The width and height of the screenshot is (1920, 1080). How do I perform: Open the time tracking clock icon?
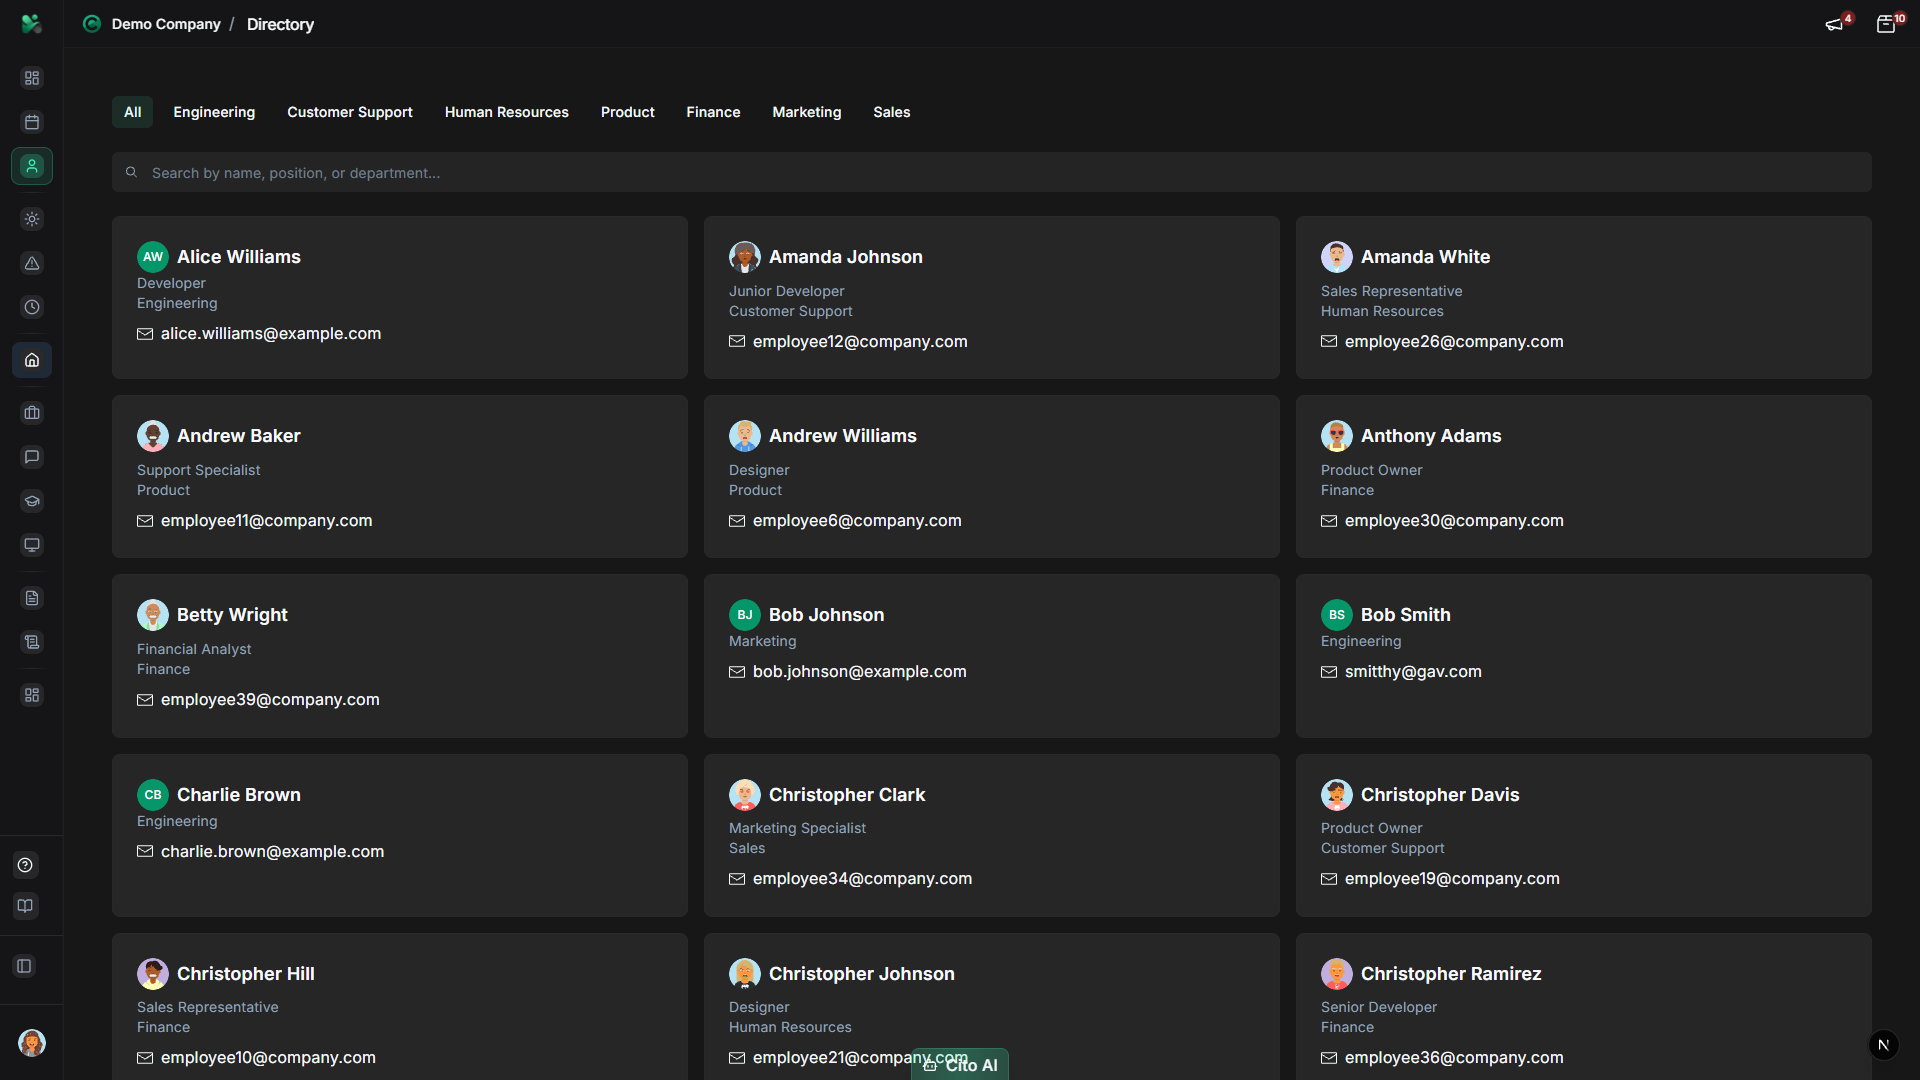pos(31,308)
